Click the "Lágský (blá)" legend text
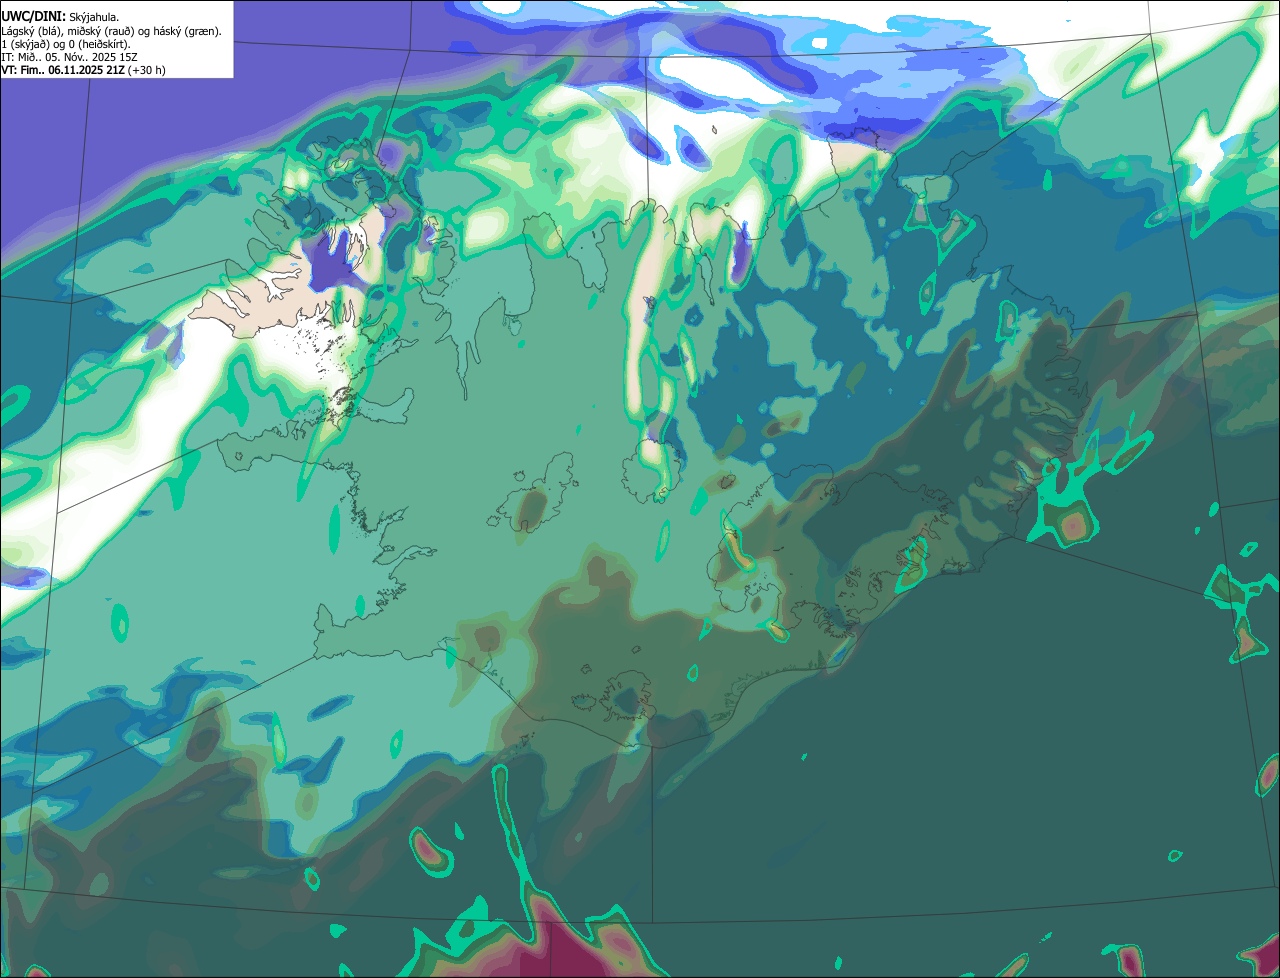 29,31
